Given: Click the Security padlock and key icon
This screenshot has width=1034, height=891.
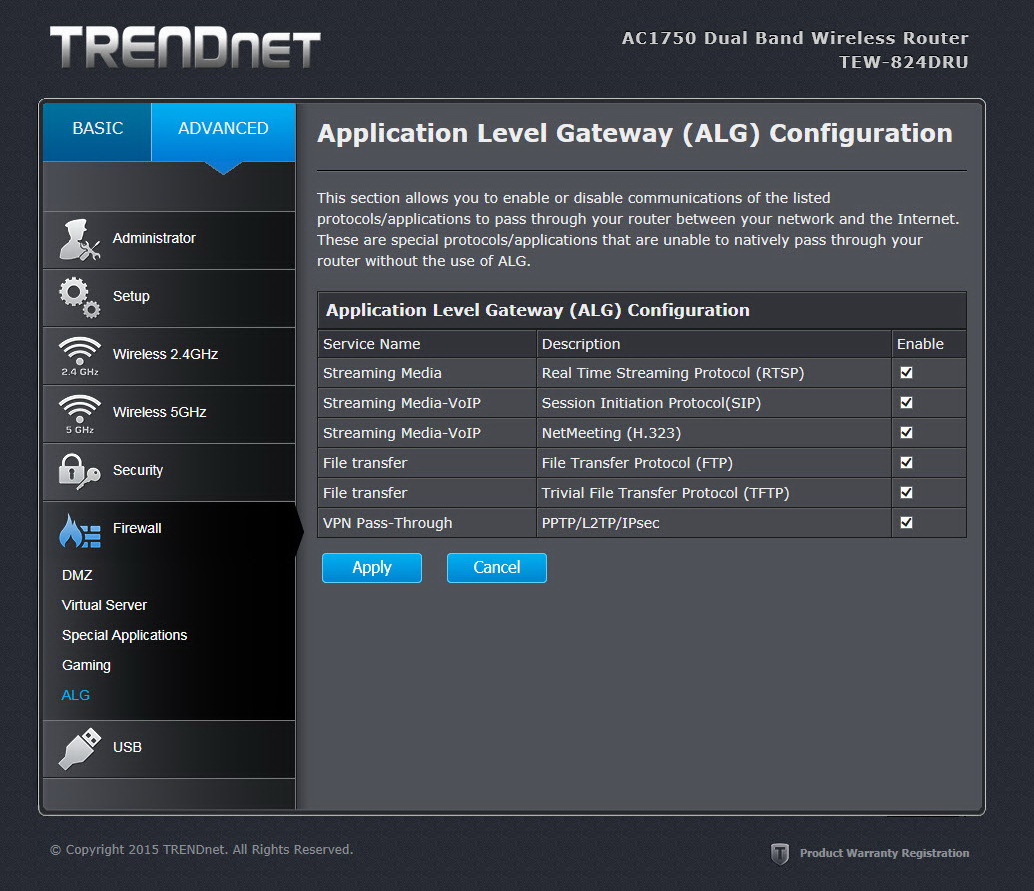Looking at the screenshot, I should (x=80, y=472).
